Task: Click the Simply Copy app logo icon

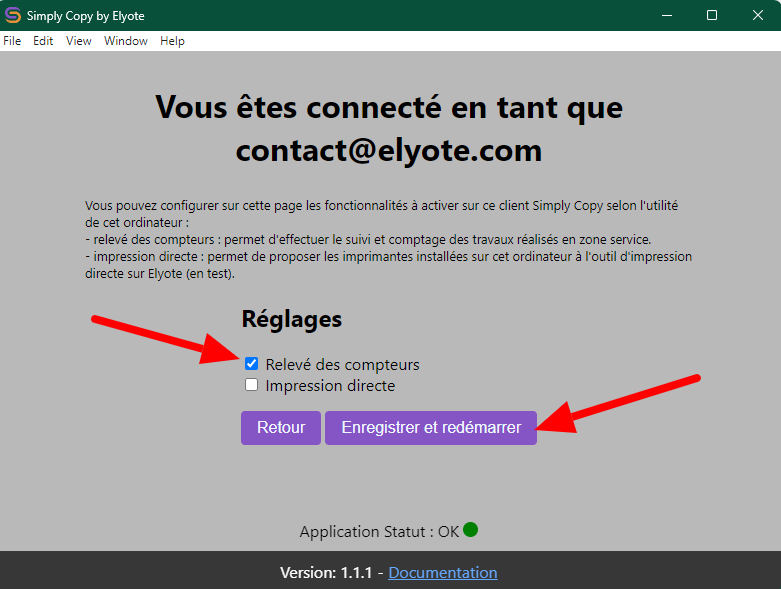Action: pyautogui.click(x=12, y=15)
